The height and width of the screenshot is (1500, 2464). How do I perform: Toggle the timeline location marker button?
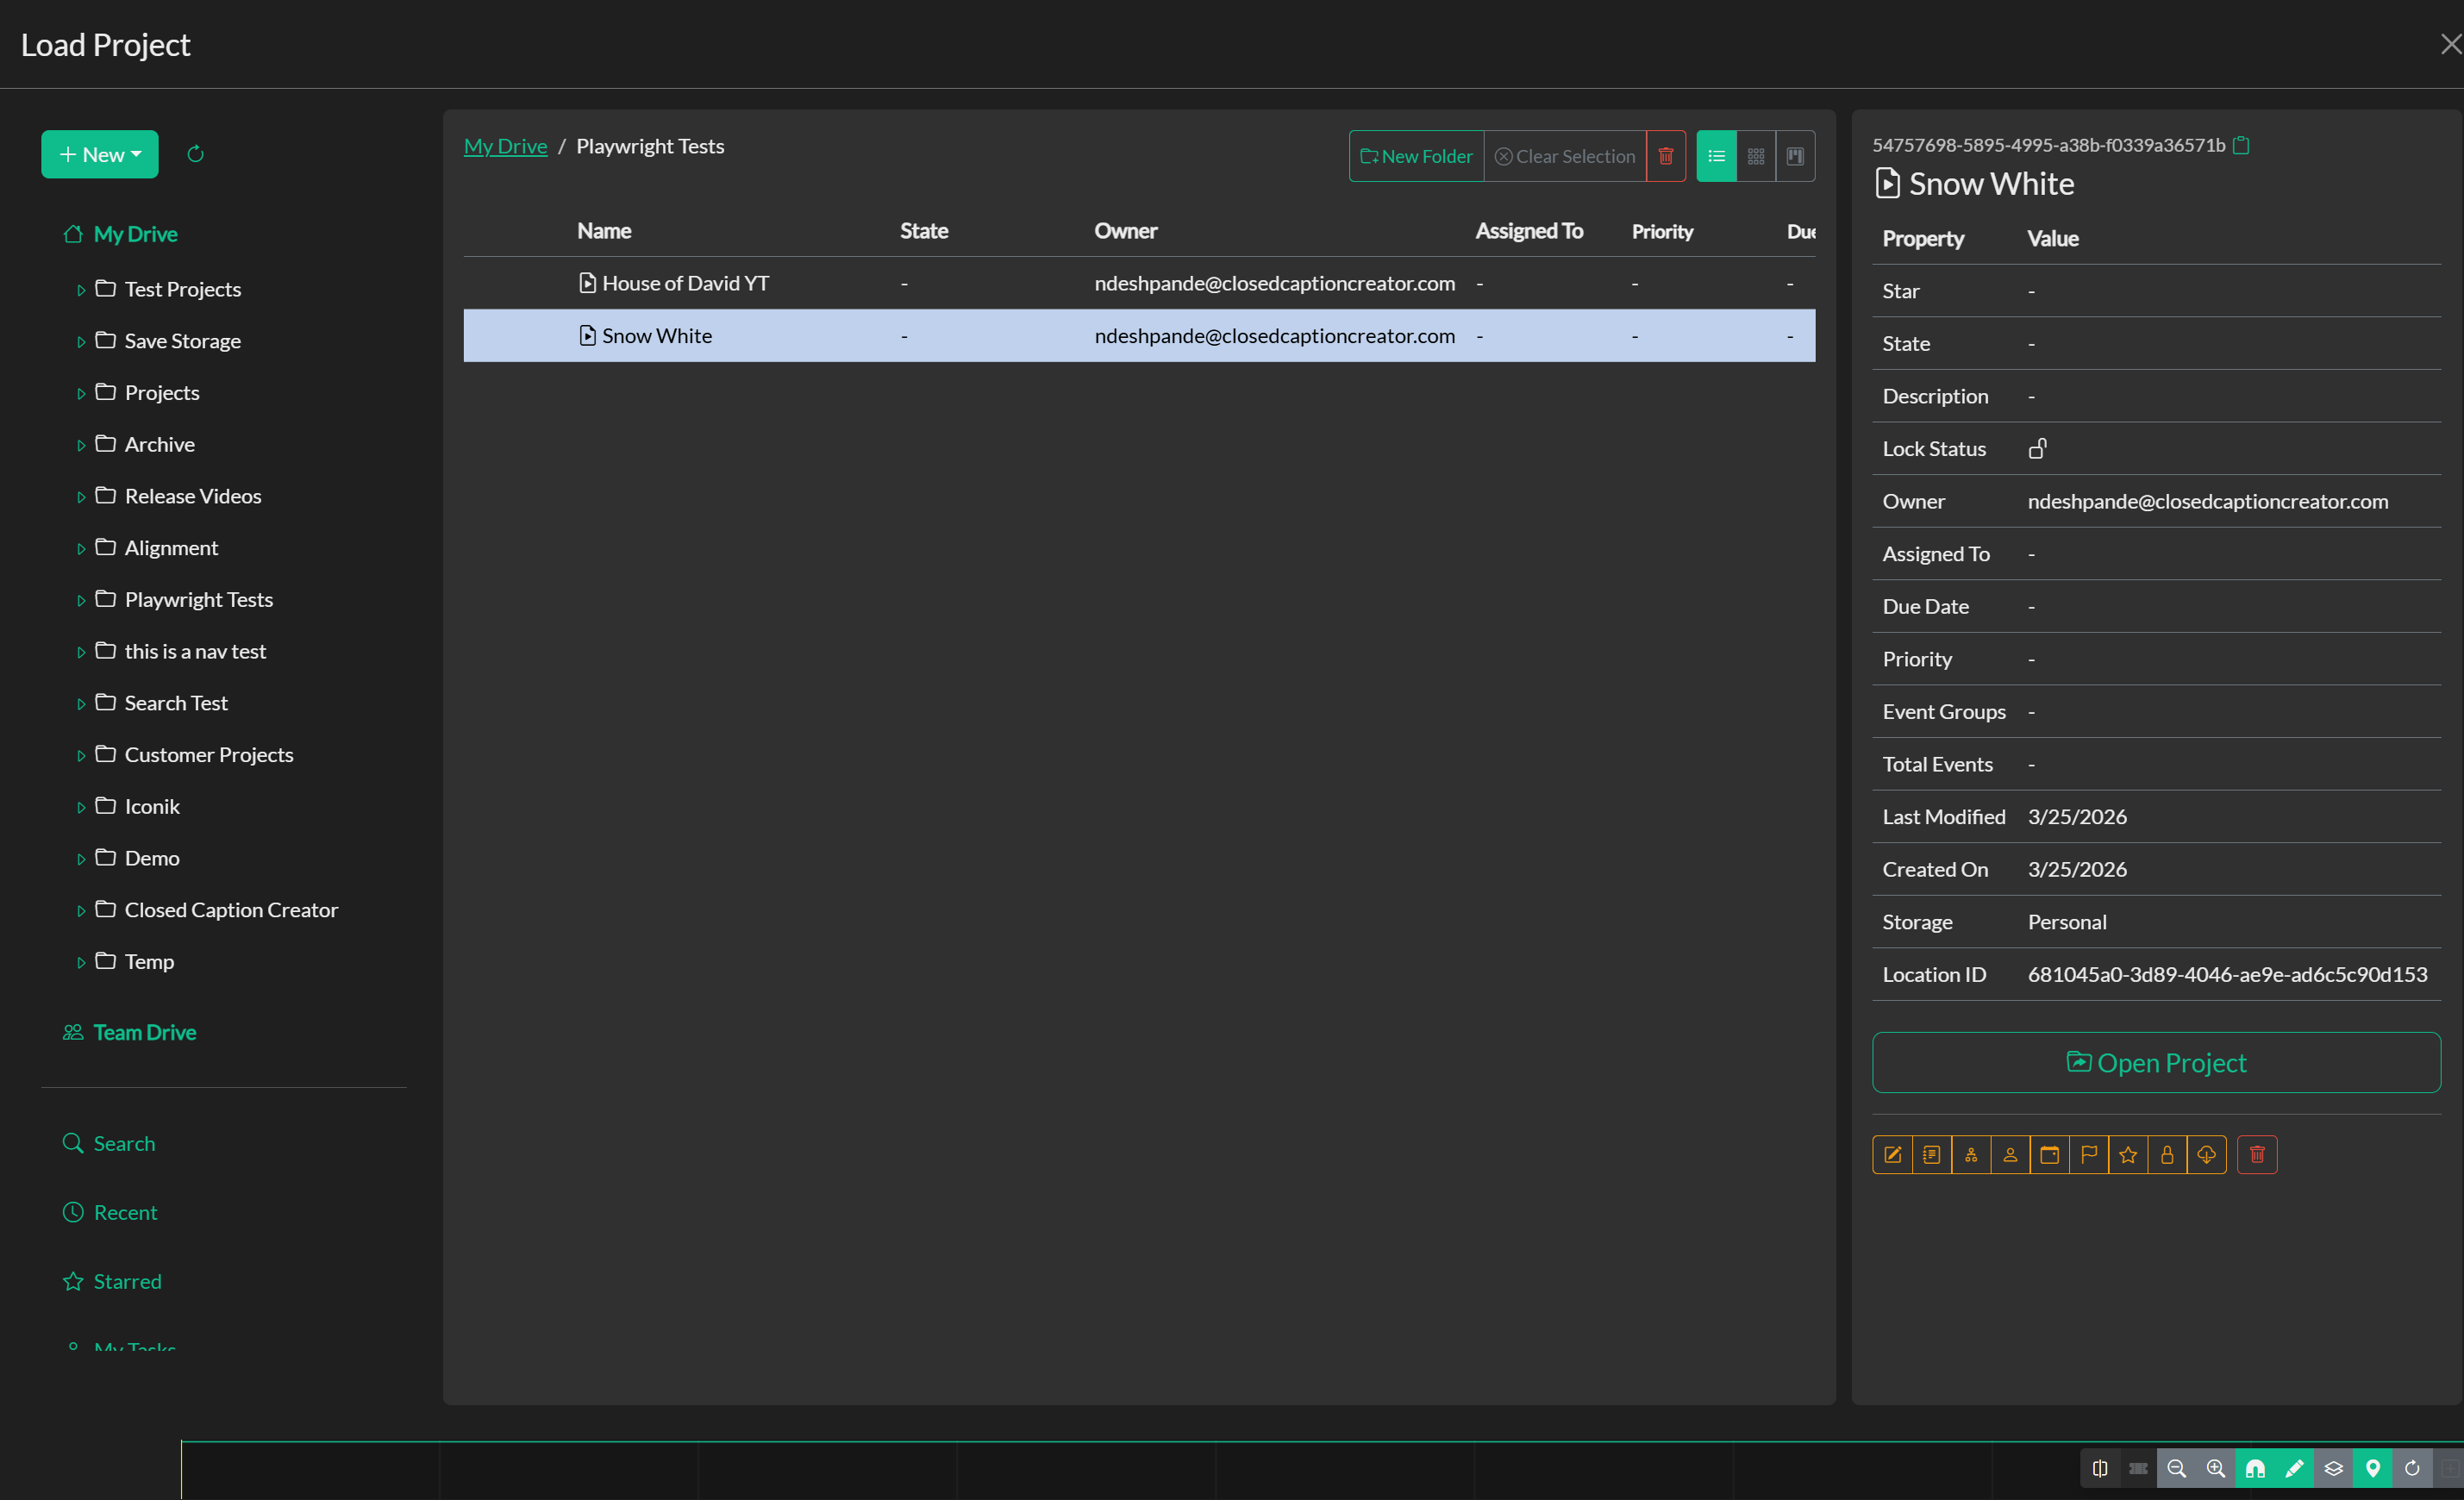(2373, 1468)
